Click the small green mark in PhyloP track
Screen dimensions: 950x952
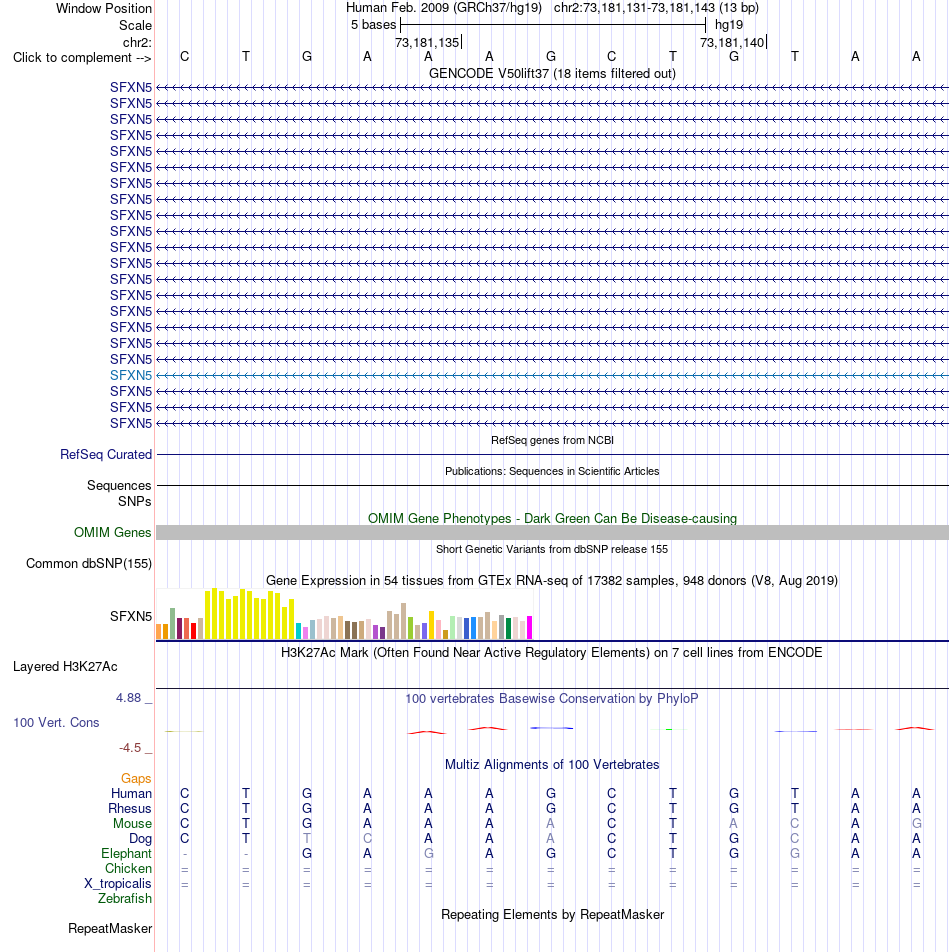click(x=669, y=729)
